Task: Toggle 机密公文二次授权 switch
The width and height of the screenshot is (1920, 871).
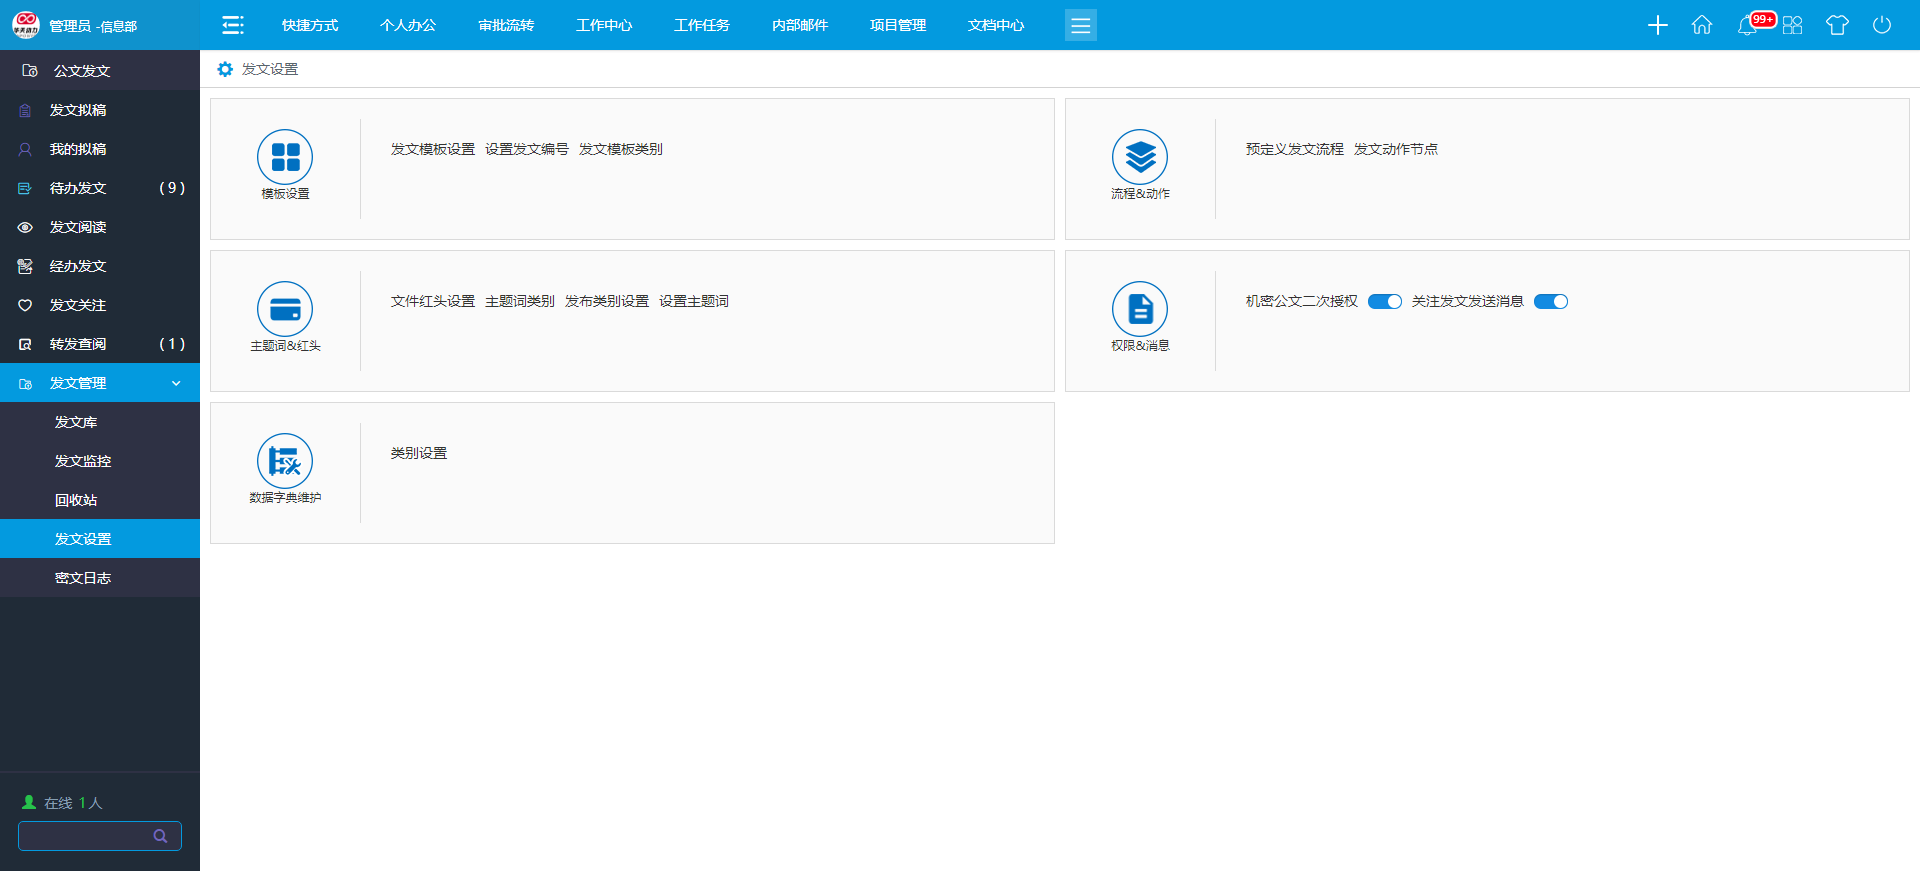Action: [x=1385, y=302]
